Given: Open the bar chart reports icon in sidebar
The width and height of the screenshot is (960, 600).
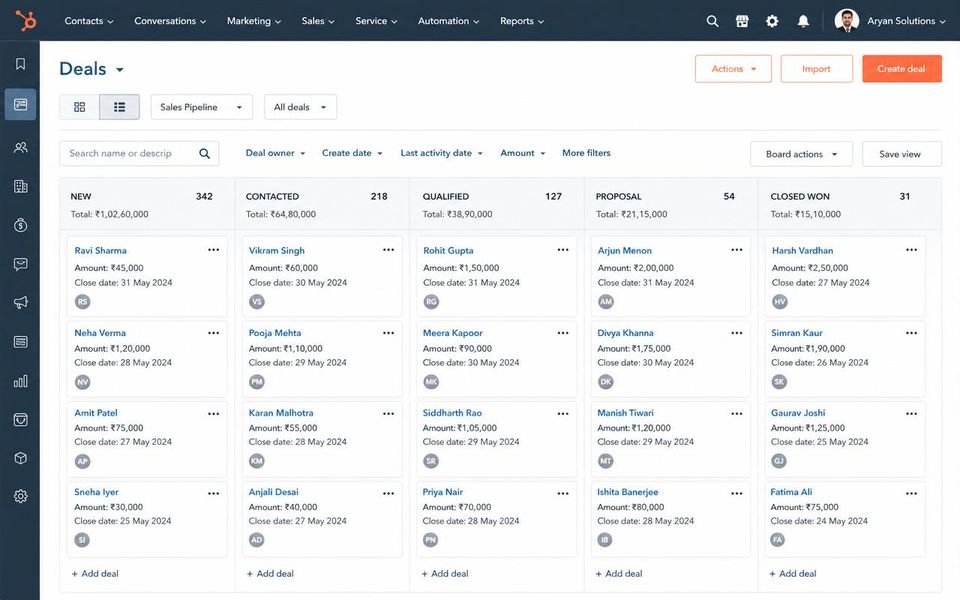Looking at the screenshot, I should (20, 381).
